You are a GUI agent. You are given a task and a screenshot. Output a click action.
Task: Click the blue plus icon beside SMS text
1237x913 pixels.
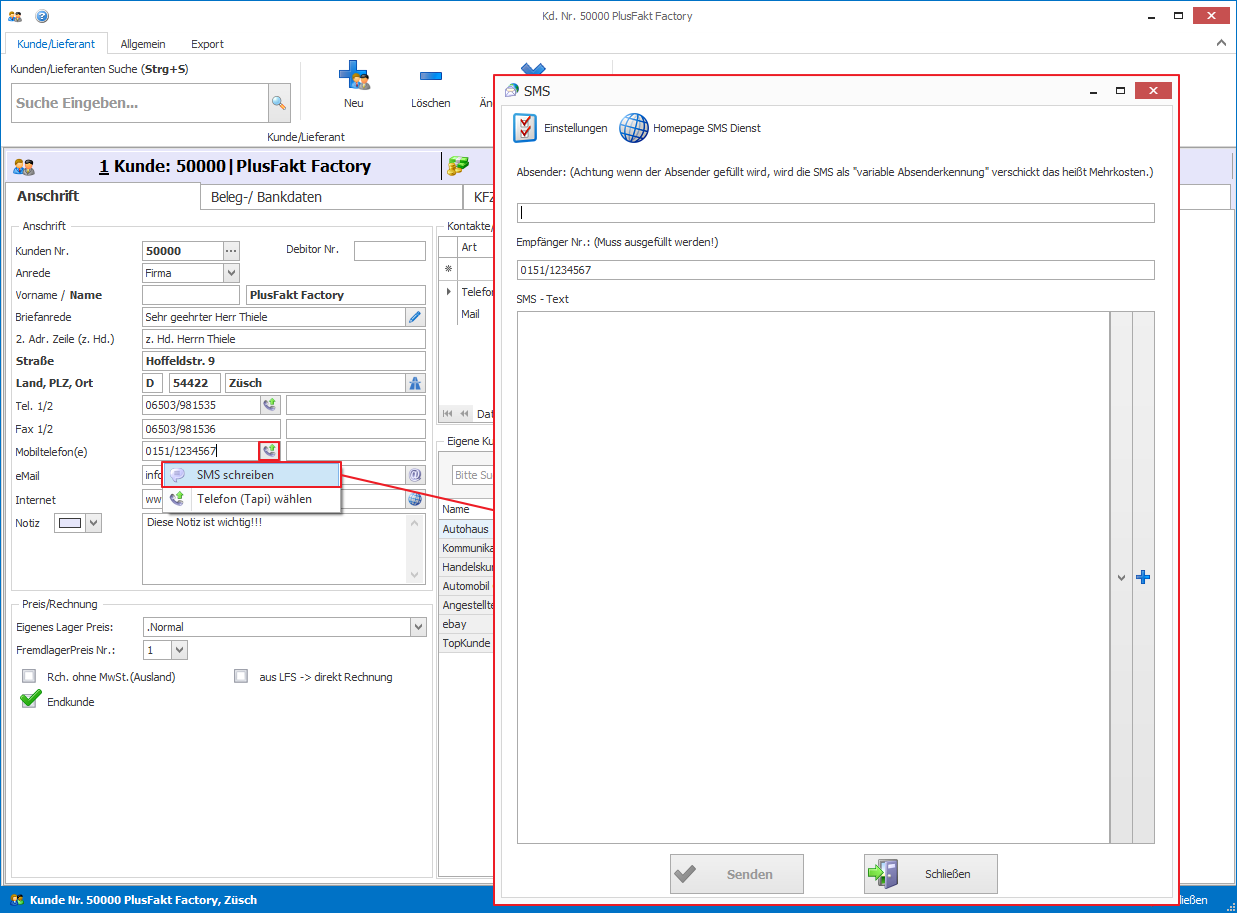tap(1144, 577)
